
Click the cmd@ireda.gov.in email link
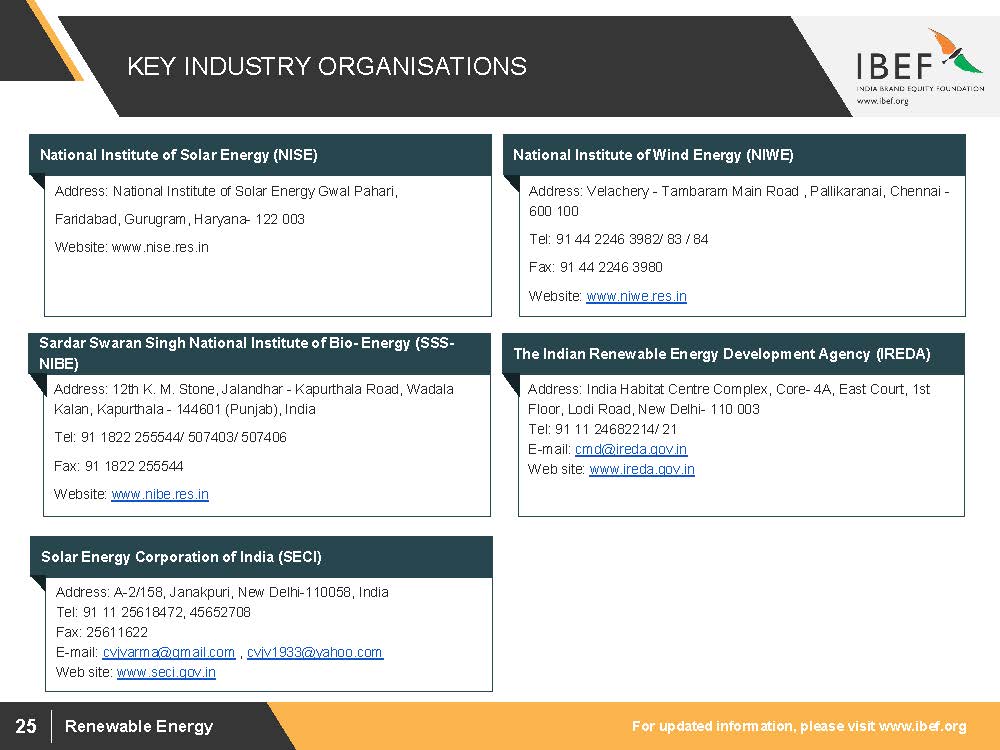click(x=631, y=449)
